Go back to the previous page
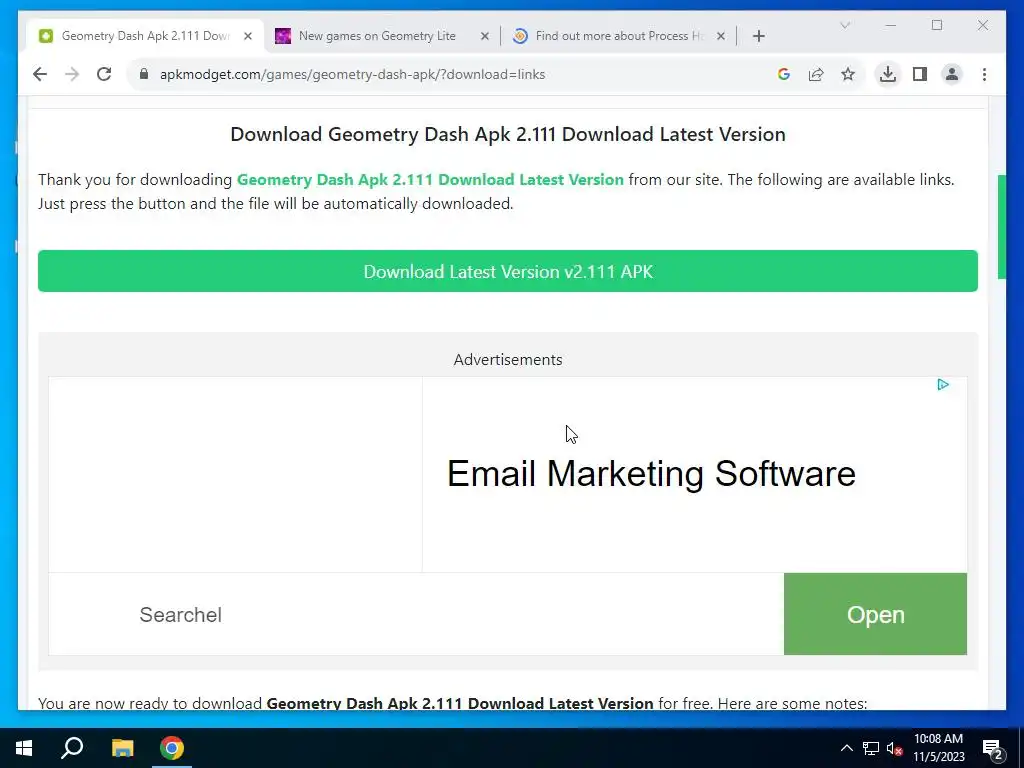This screenshot has height=768, width=1024. tap(40, 74)
